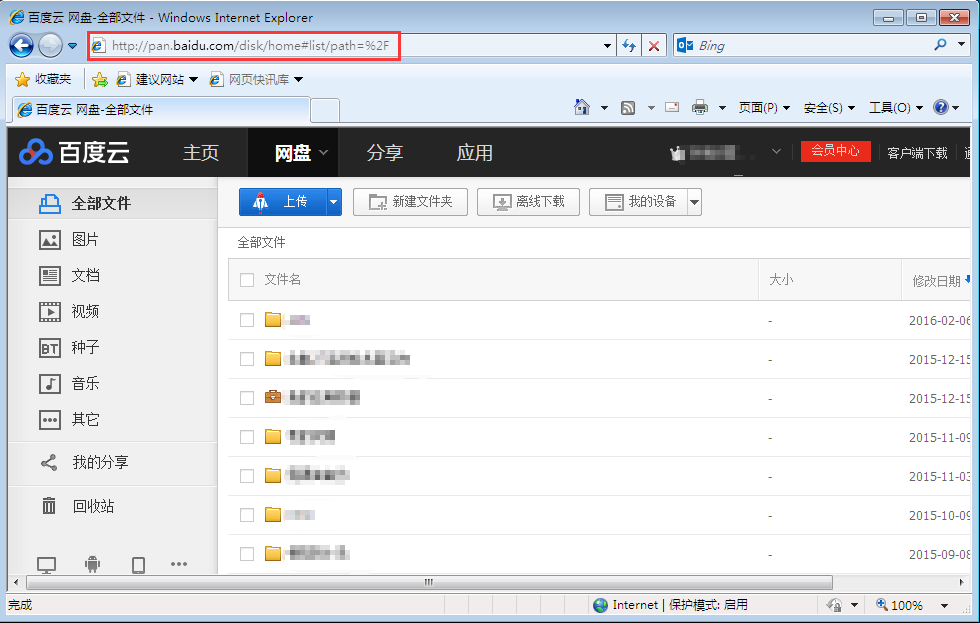Click the horizontal scrollbar thumb
This screenshot has width=980, height=623.
click(x=429, y=582)
